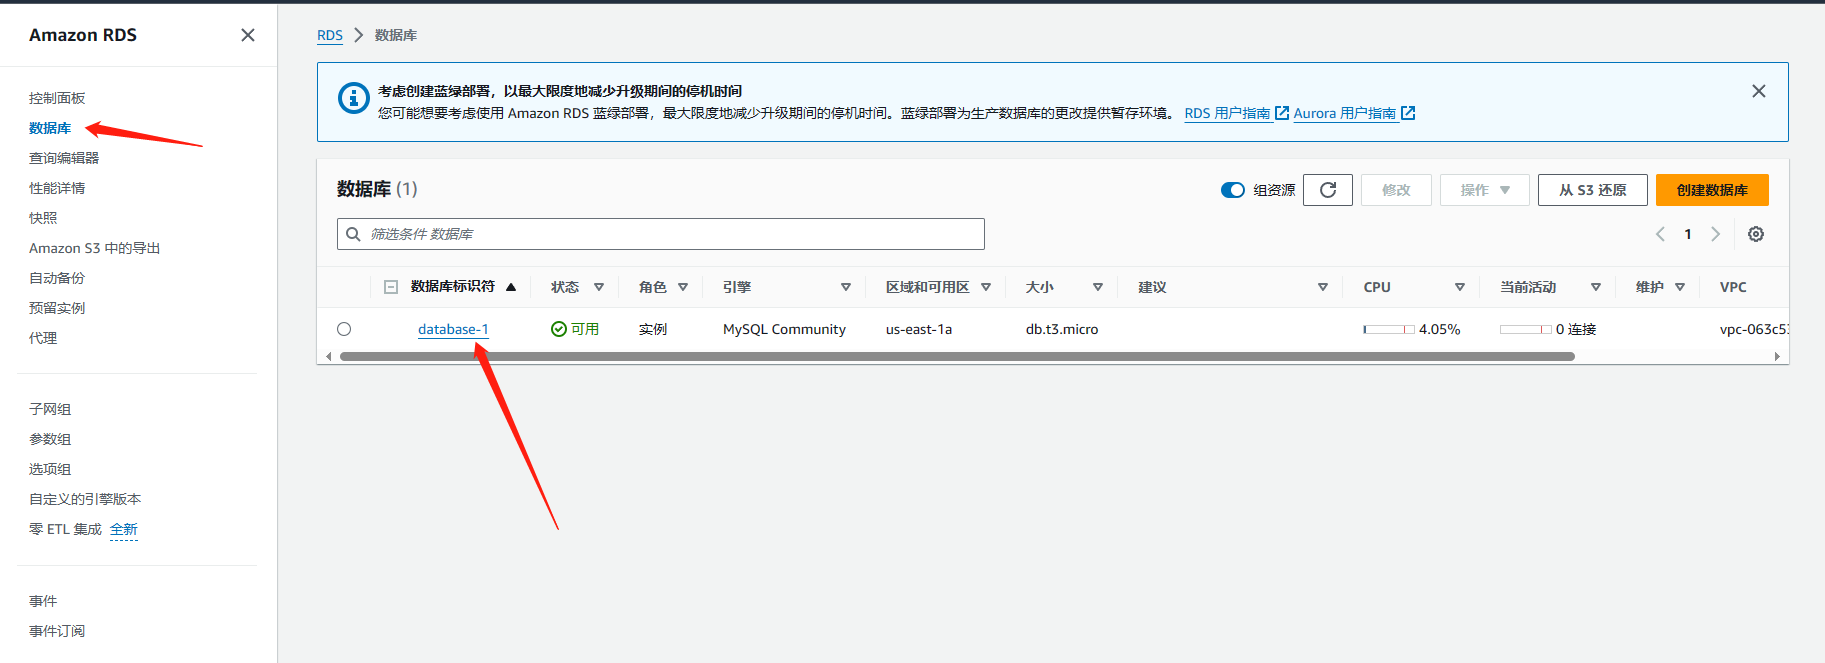Click the us-east-1a region cell
This screenshot has height=663, width=1825.
click(919, 329)
